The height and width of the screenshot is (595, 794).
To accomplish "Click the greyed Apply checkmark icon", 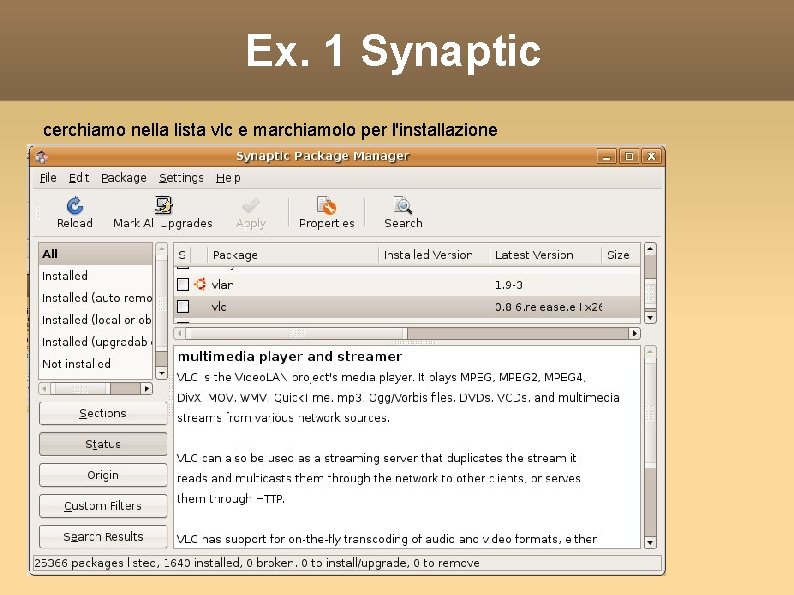I will coord(251,206).
